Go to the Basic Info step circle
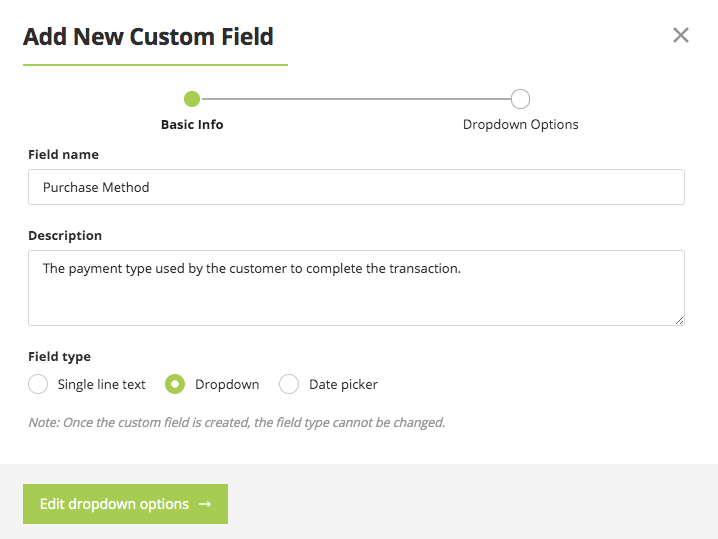The height and width of the screenshot is (539, 718). click(192, 99)
